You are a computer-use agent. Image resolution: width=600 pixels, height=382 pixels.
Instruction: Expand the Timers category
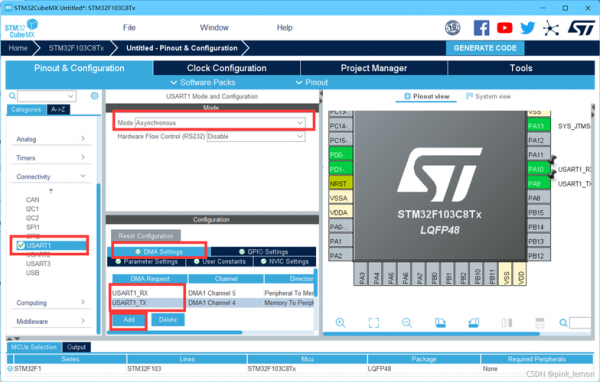pyautogui.click(x=51, y=158)
